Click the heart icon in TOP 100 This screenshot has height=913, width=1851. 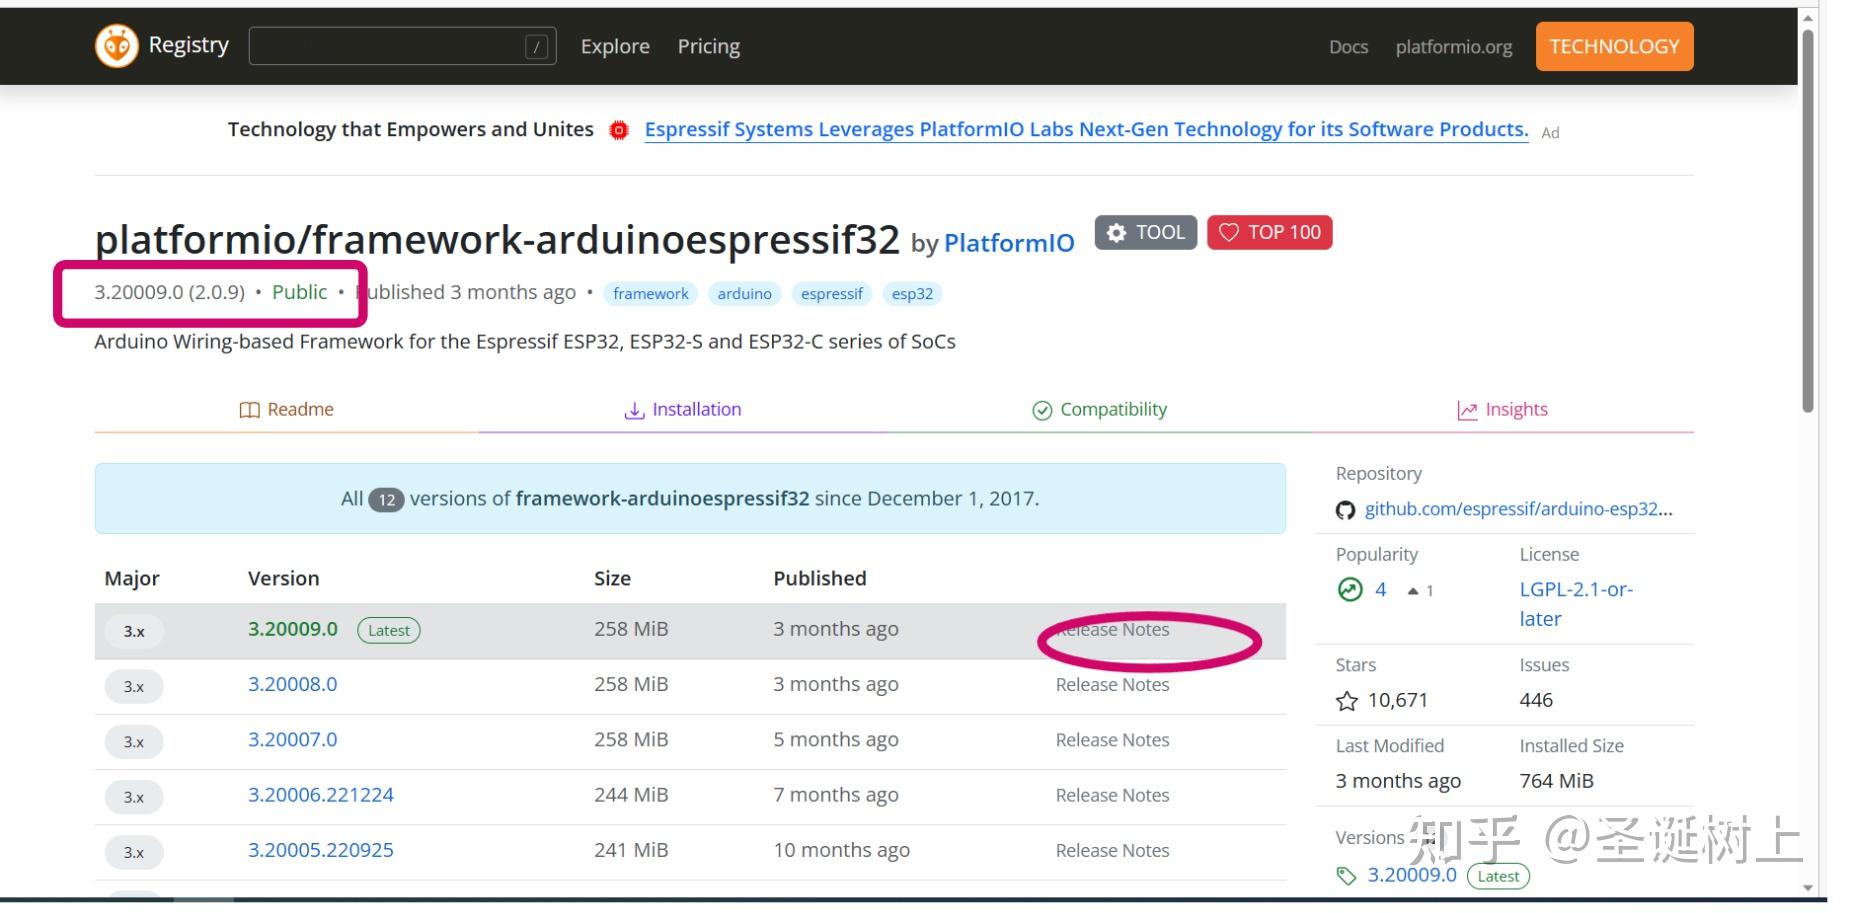point(1229,233)
